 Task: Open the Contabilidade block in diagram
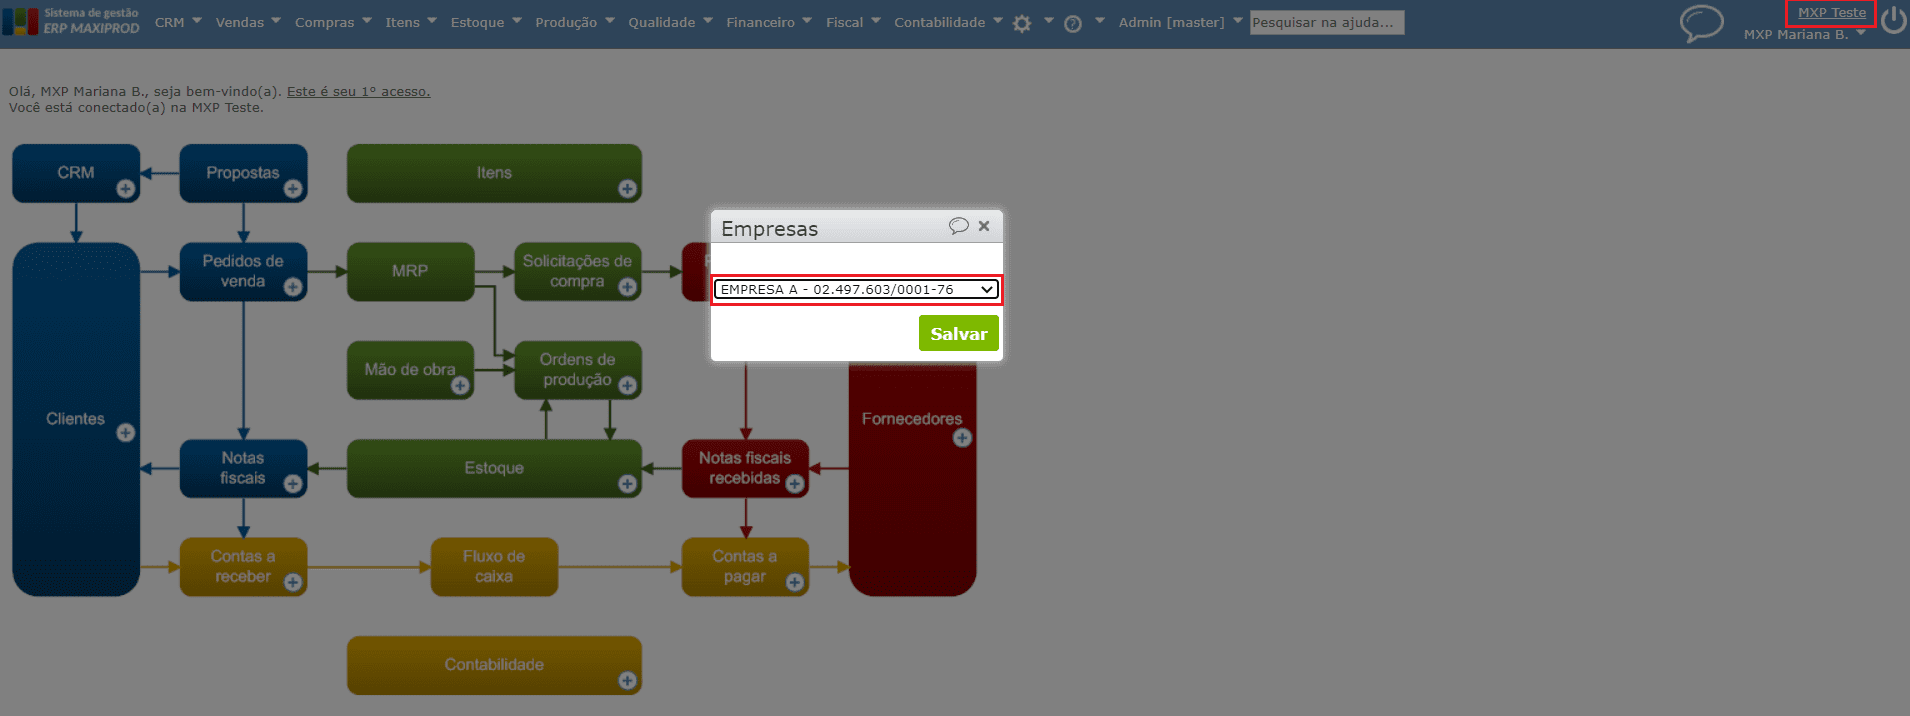click(x=494, y=665)
